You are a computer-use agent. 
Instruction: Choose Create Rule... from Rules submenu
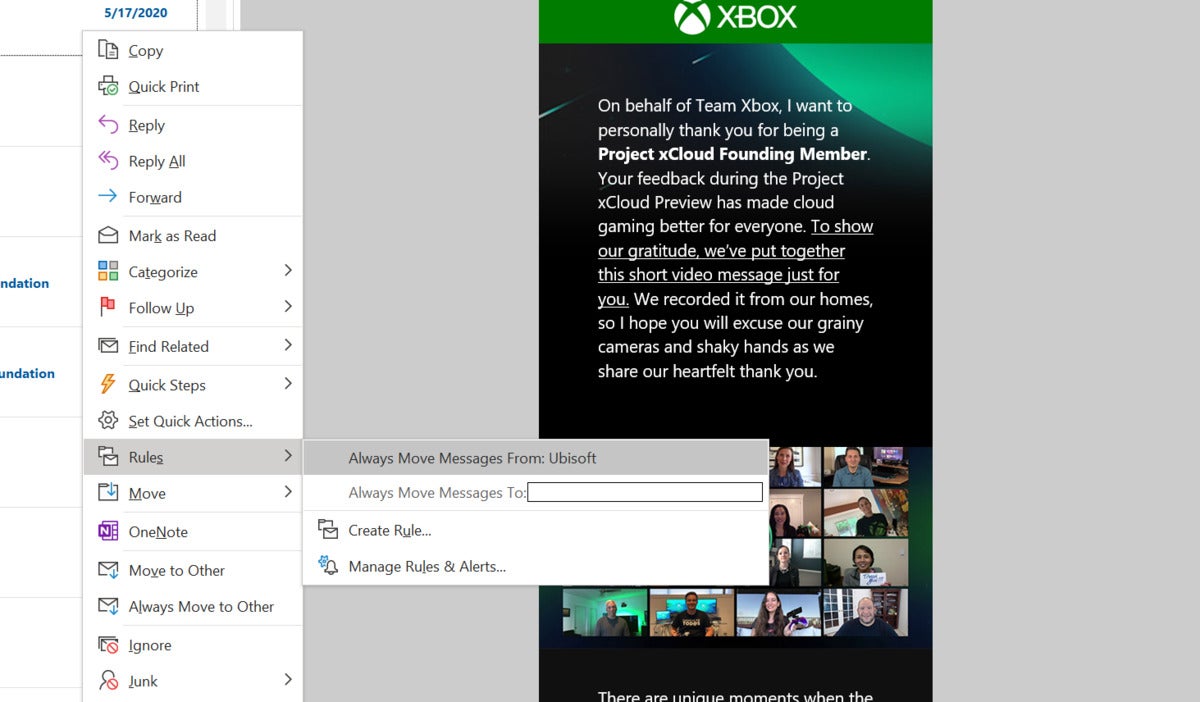pos(536,530)
